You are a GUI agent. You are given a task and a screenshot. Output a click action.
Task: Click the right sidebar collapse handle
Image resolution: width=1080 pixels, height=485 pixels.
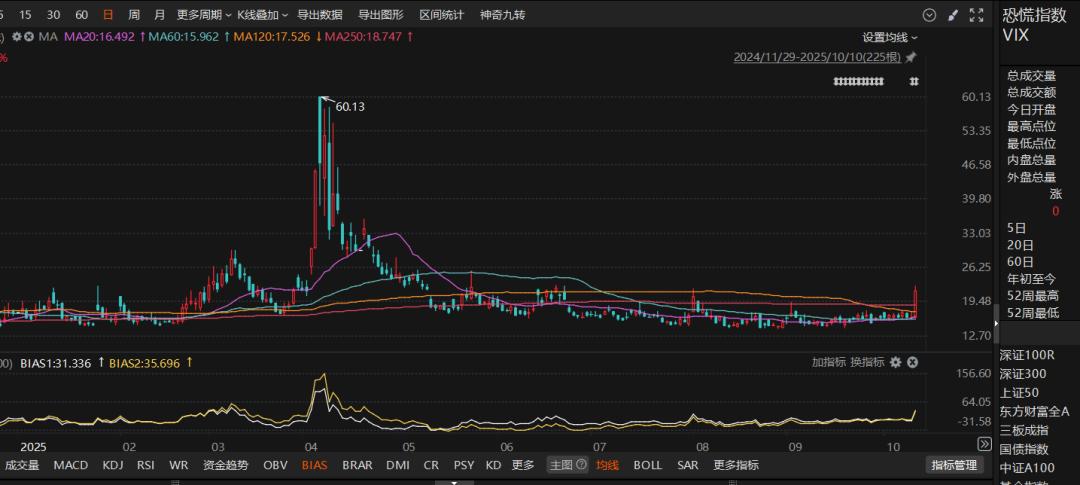coord(995,322)
